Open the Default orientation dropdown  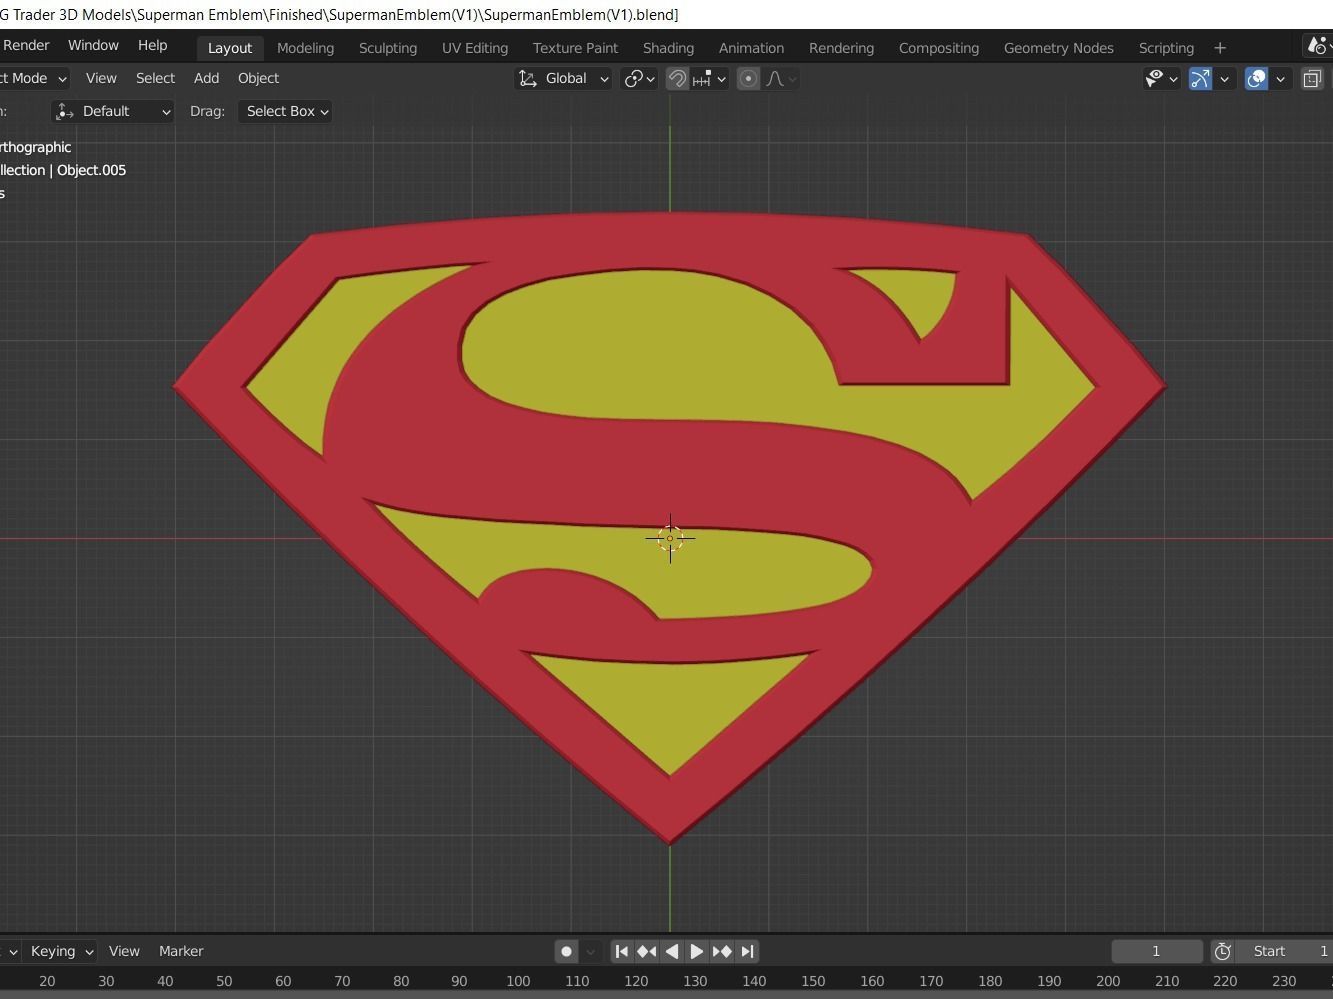coord(113,111)
